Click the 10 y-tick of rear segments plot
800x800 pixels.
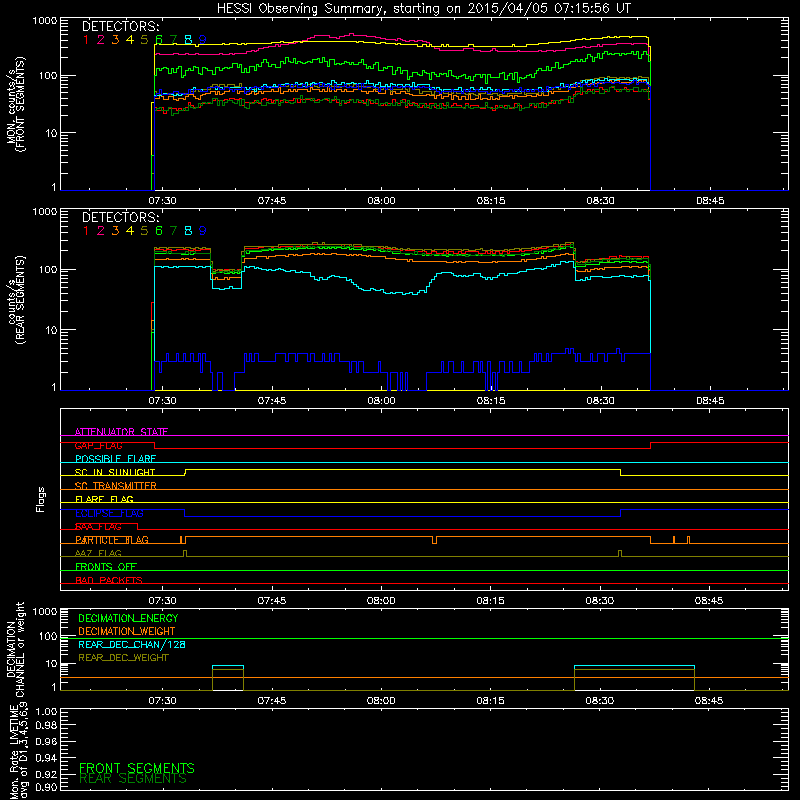pyautogui.click(x=51, y=331)
